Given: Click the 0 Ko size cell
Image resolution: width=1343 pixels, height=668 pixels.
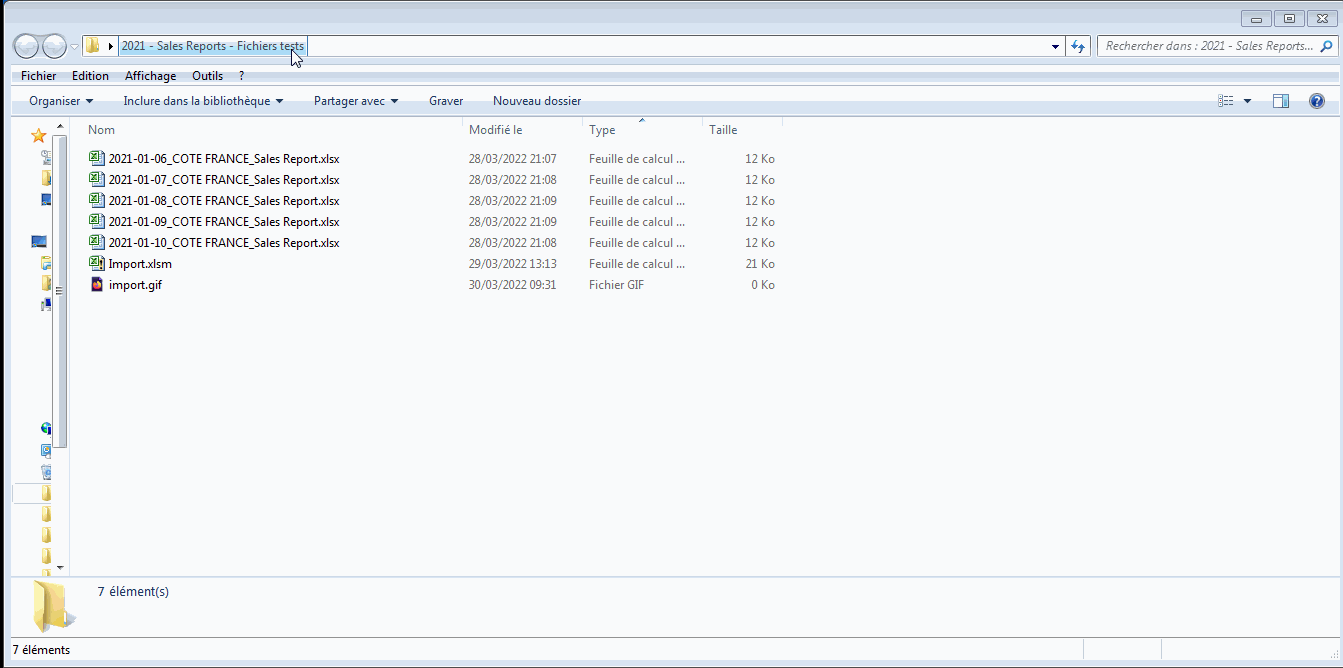Looking at the screenshot, I should click(763, 285).
